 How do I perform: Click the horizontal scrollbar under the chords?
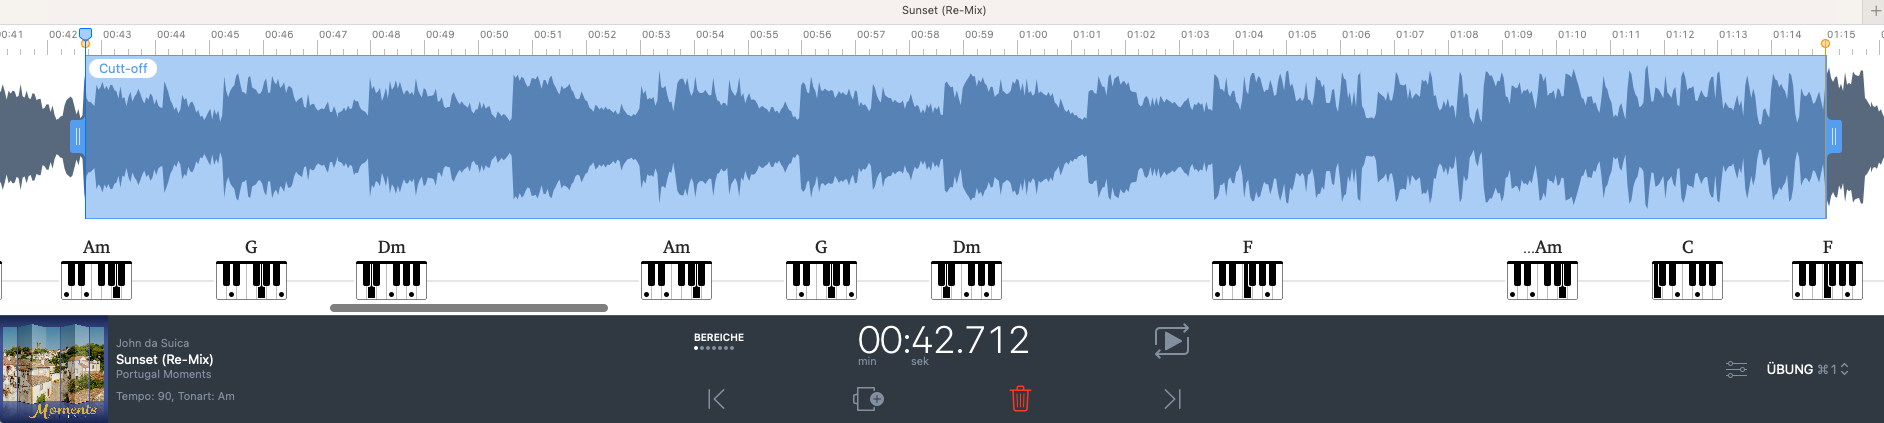click(x=468, y=308)
